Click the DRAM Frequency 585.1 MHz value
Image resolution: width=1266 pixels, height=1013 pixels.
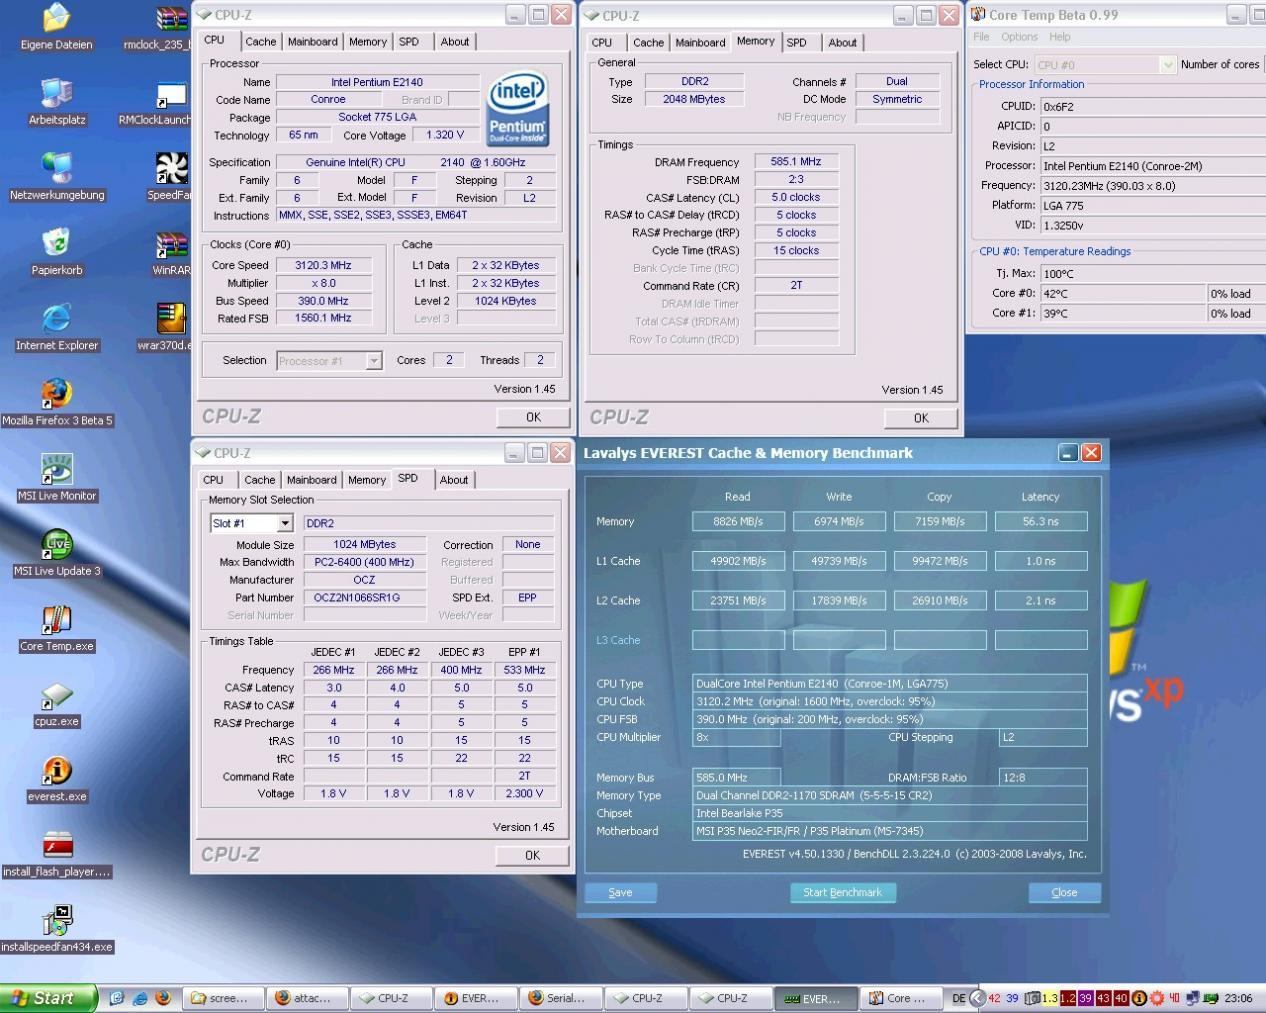coord(796,161)
